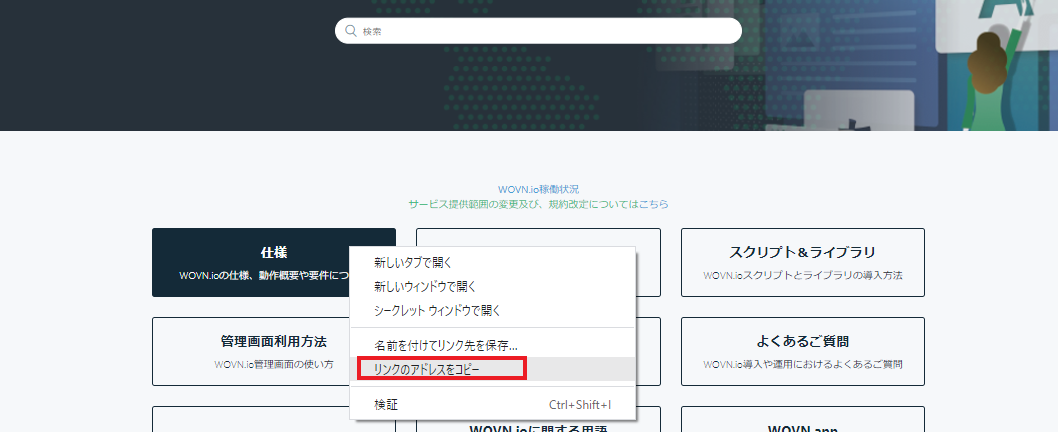Screen dimensions: 1058x432
Task: Click the partially visible card below 管理画面利用方法
Action: tap(250, 420)
